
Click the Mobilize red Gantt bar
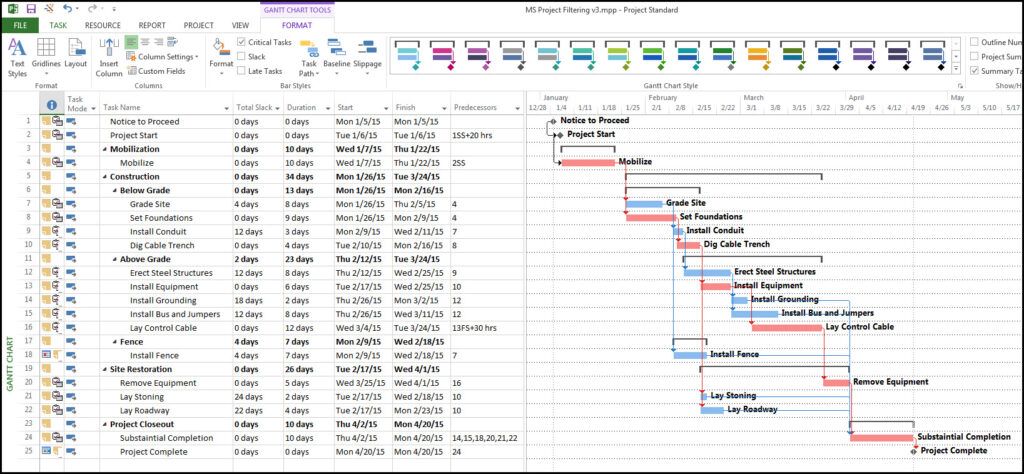click(588, 163)
